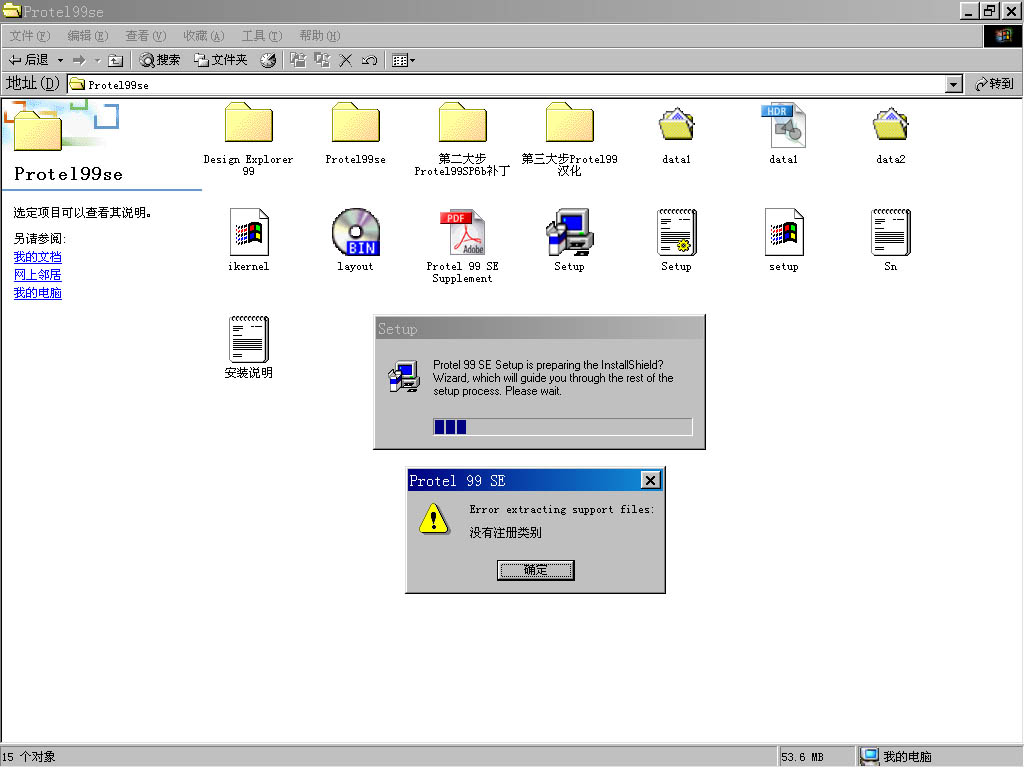
Task: Open the 第三大步Protel99 汉化 folder
Action: (x=569, y=123)
